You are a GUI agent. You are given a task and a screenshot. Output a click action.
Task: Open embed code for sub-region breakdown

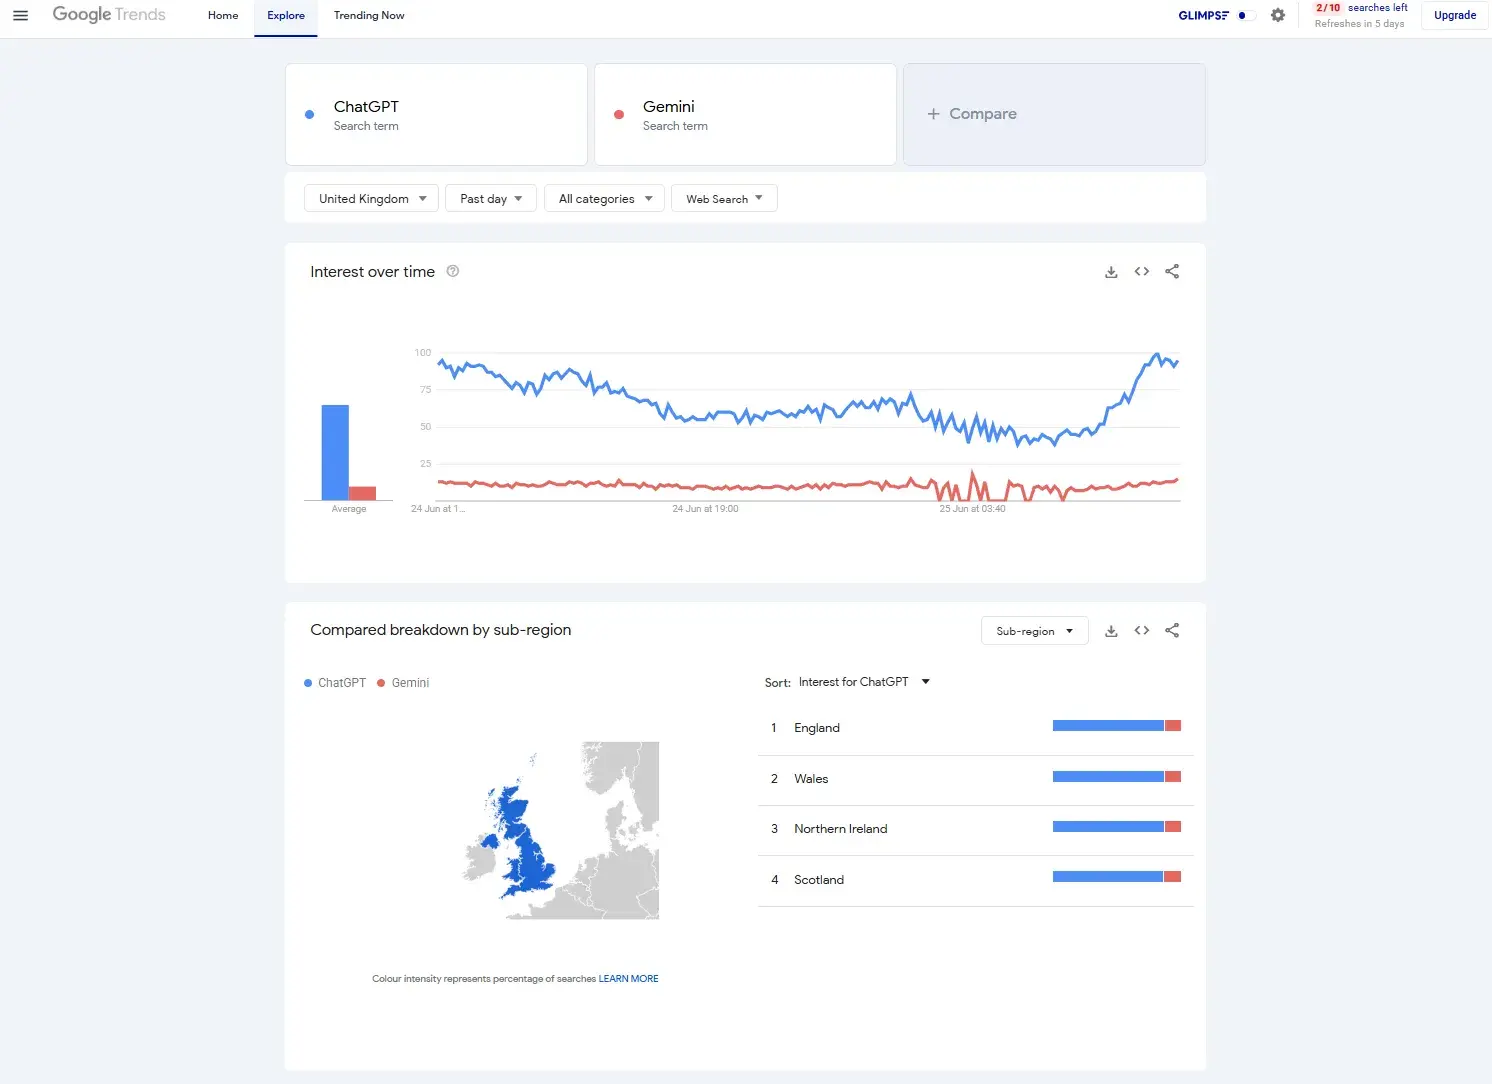(1141, 630)
